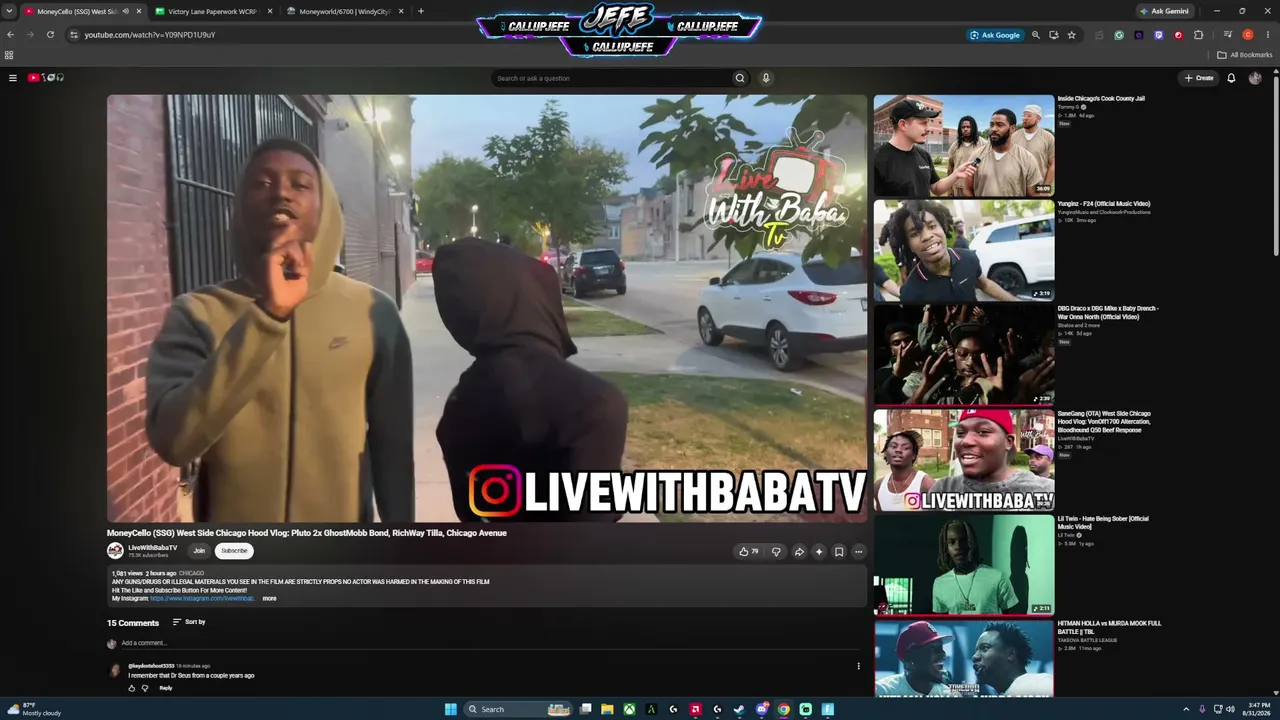1280x720 pixels.
Task: Click the YouTube search input field
Action: tap(610, 78)
